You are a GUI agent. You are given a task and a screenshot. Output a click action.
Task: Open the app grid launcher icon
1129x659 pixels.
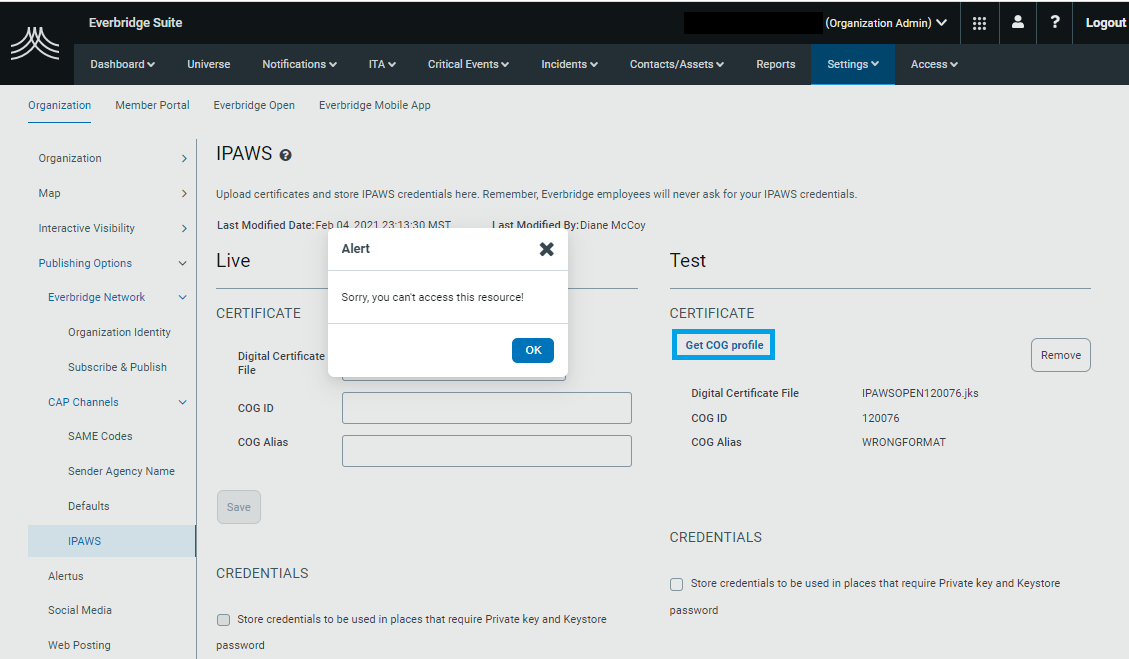[979, 23]
